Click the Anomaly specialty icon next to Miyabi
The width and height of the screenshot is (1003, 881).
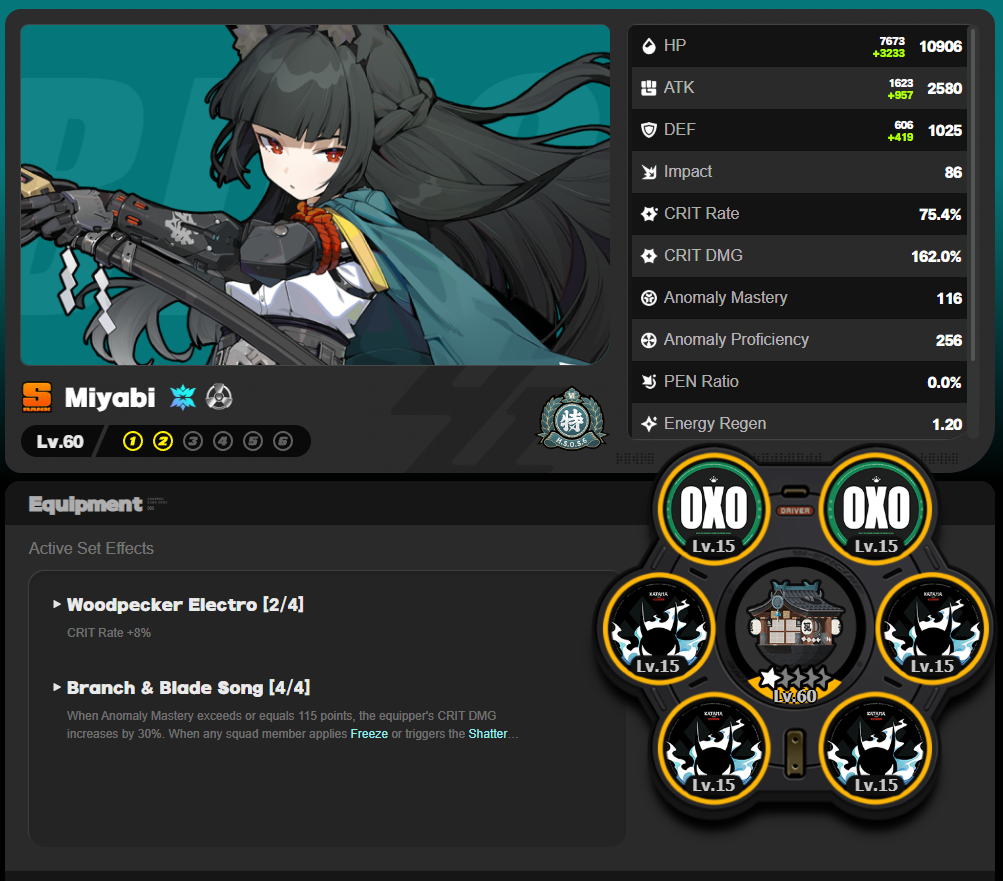[219, 397]
